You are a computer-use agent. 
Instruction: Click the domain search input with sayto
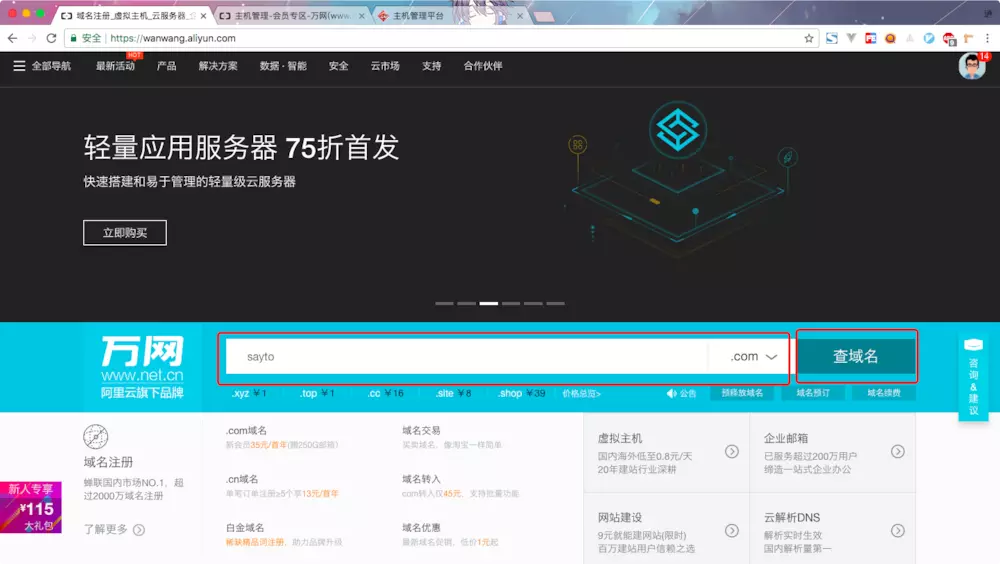point(466,357)
